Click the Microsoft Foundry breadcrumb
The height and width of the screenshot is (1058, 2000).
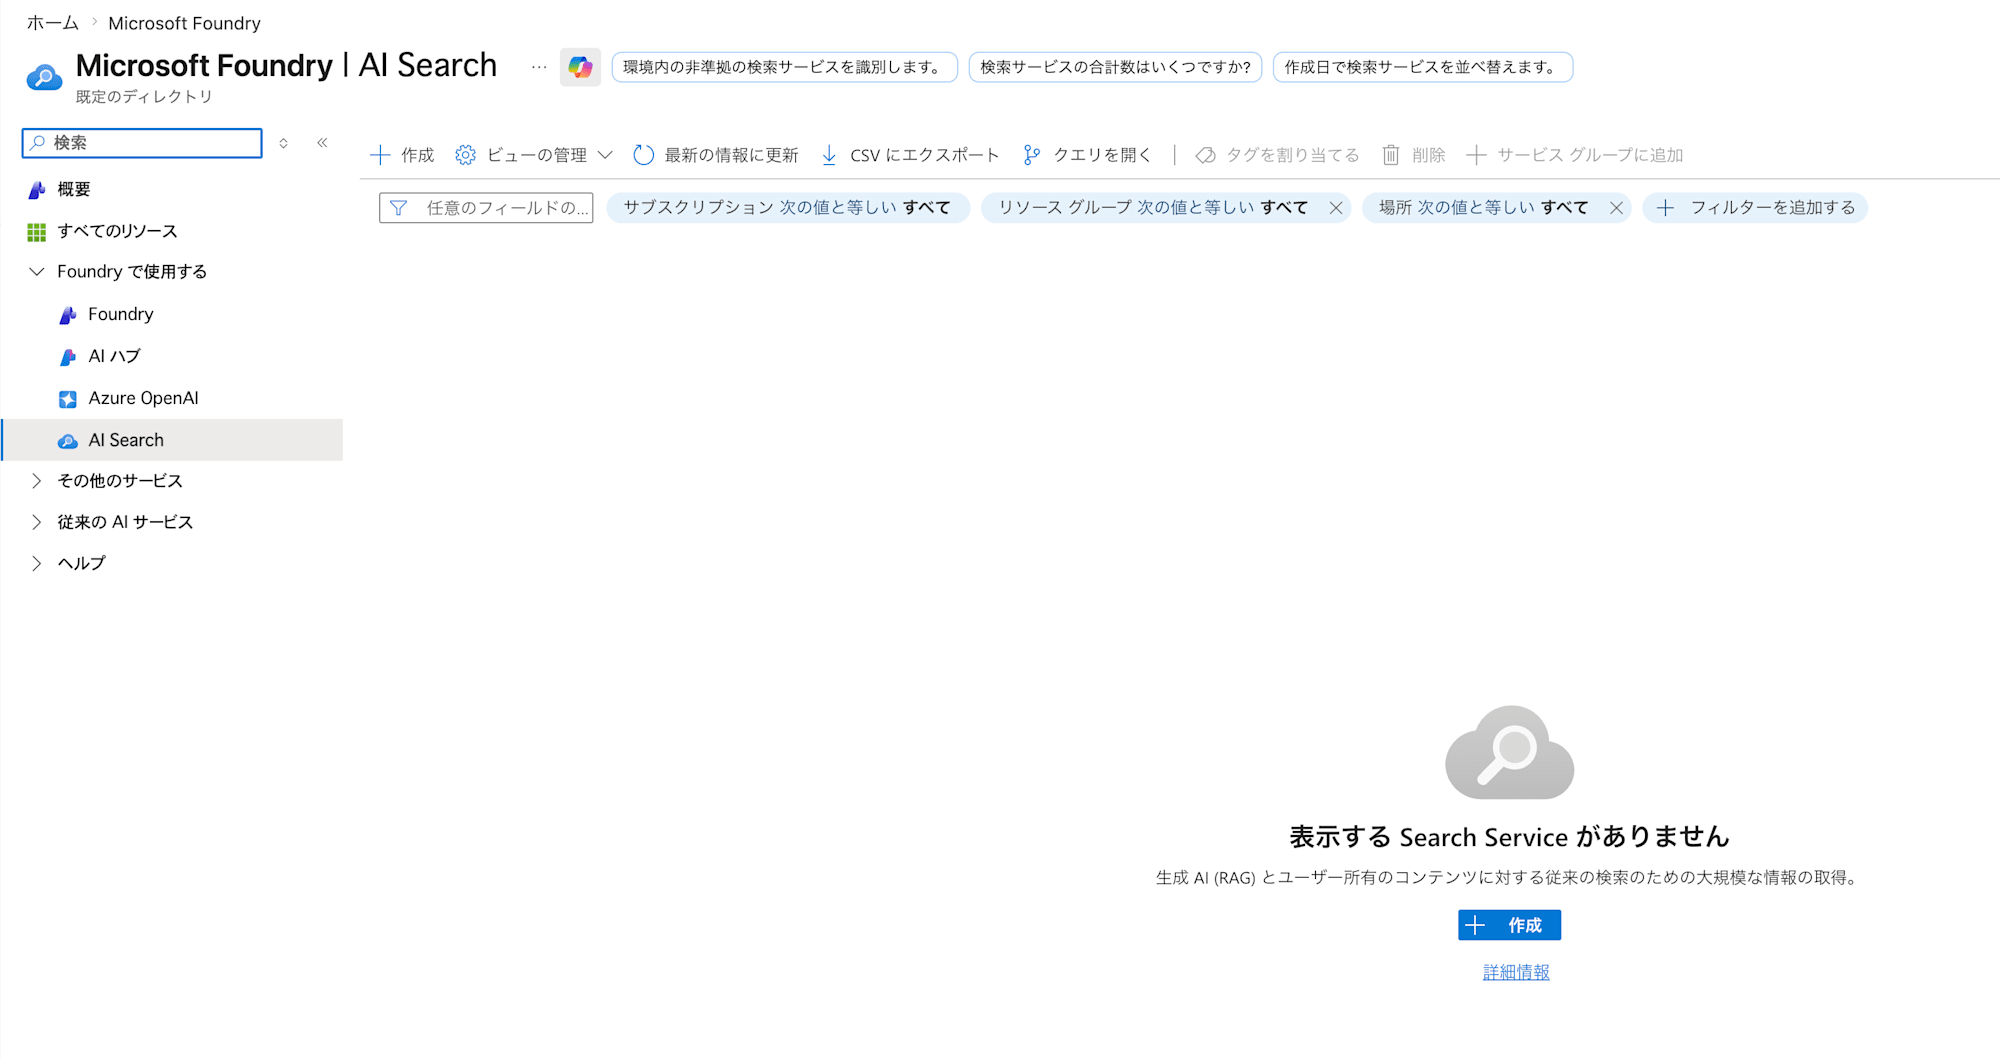[184, 23]
